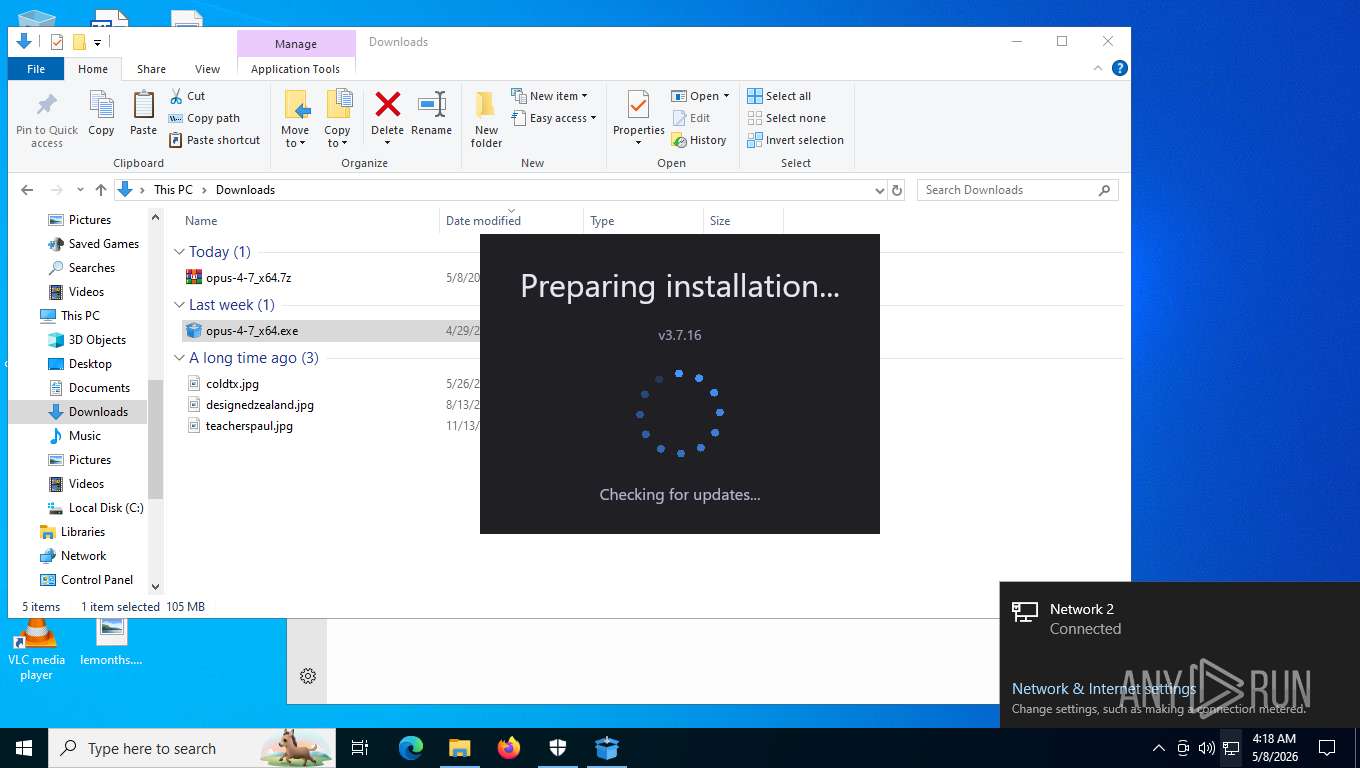
Task: Open the Application Tools tab
Action: pyautogui.click(x=295, y=69)
